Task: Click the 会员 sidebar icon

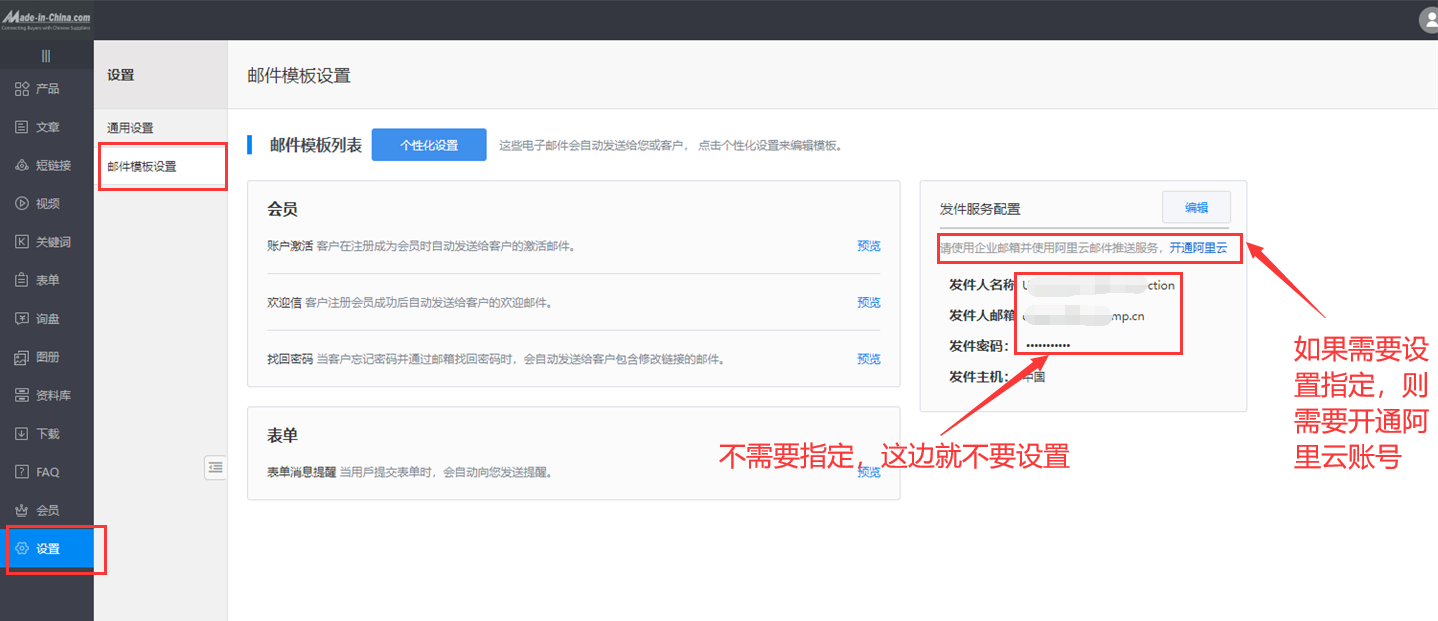Action: point(40,510)
